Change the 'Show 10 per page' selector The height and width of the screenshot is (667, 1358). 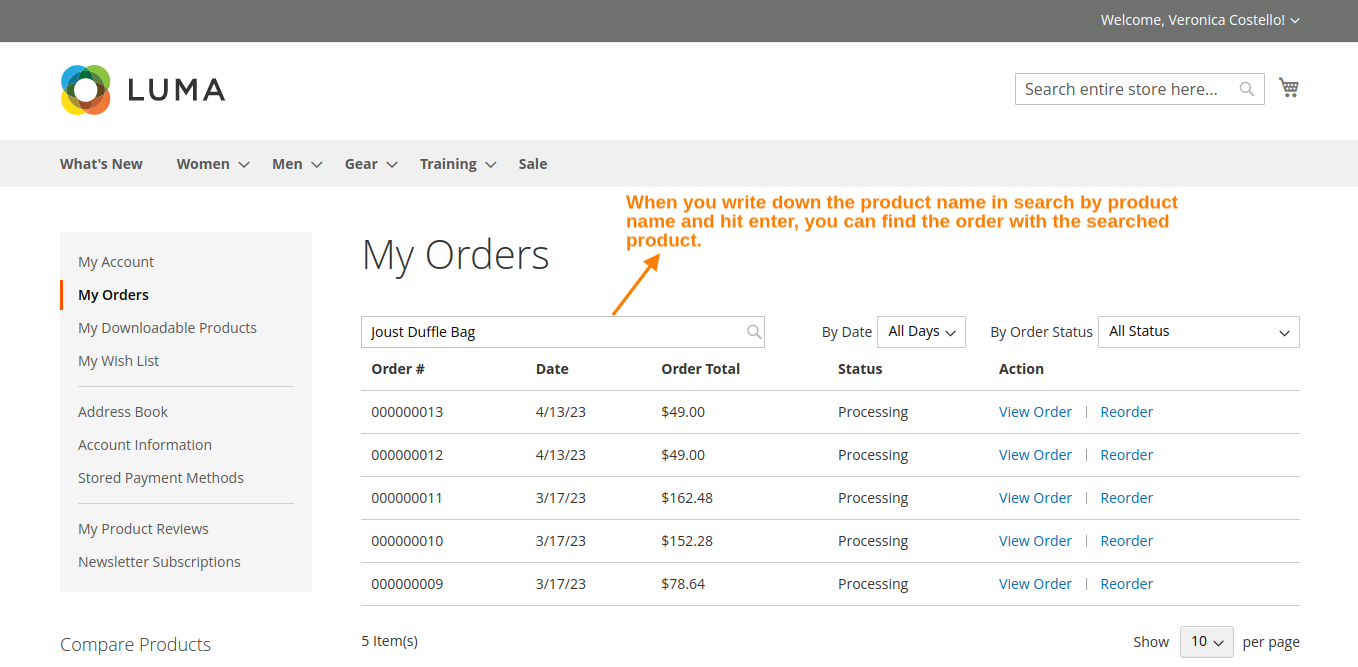(x=1206, y=641)
